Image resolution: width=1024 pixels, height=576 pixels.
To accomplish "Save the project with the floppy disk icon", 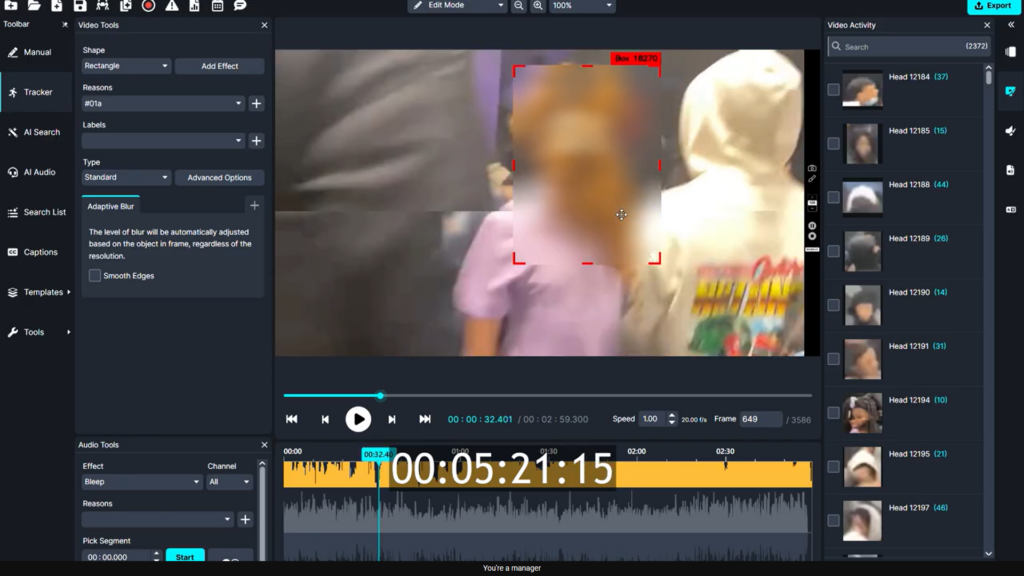I will 80,5.
